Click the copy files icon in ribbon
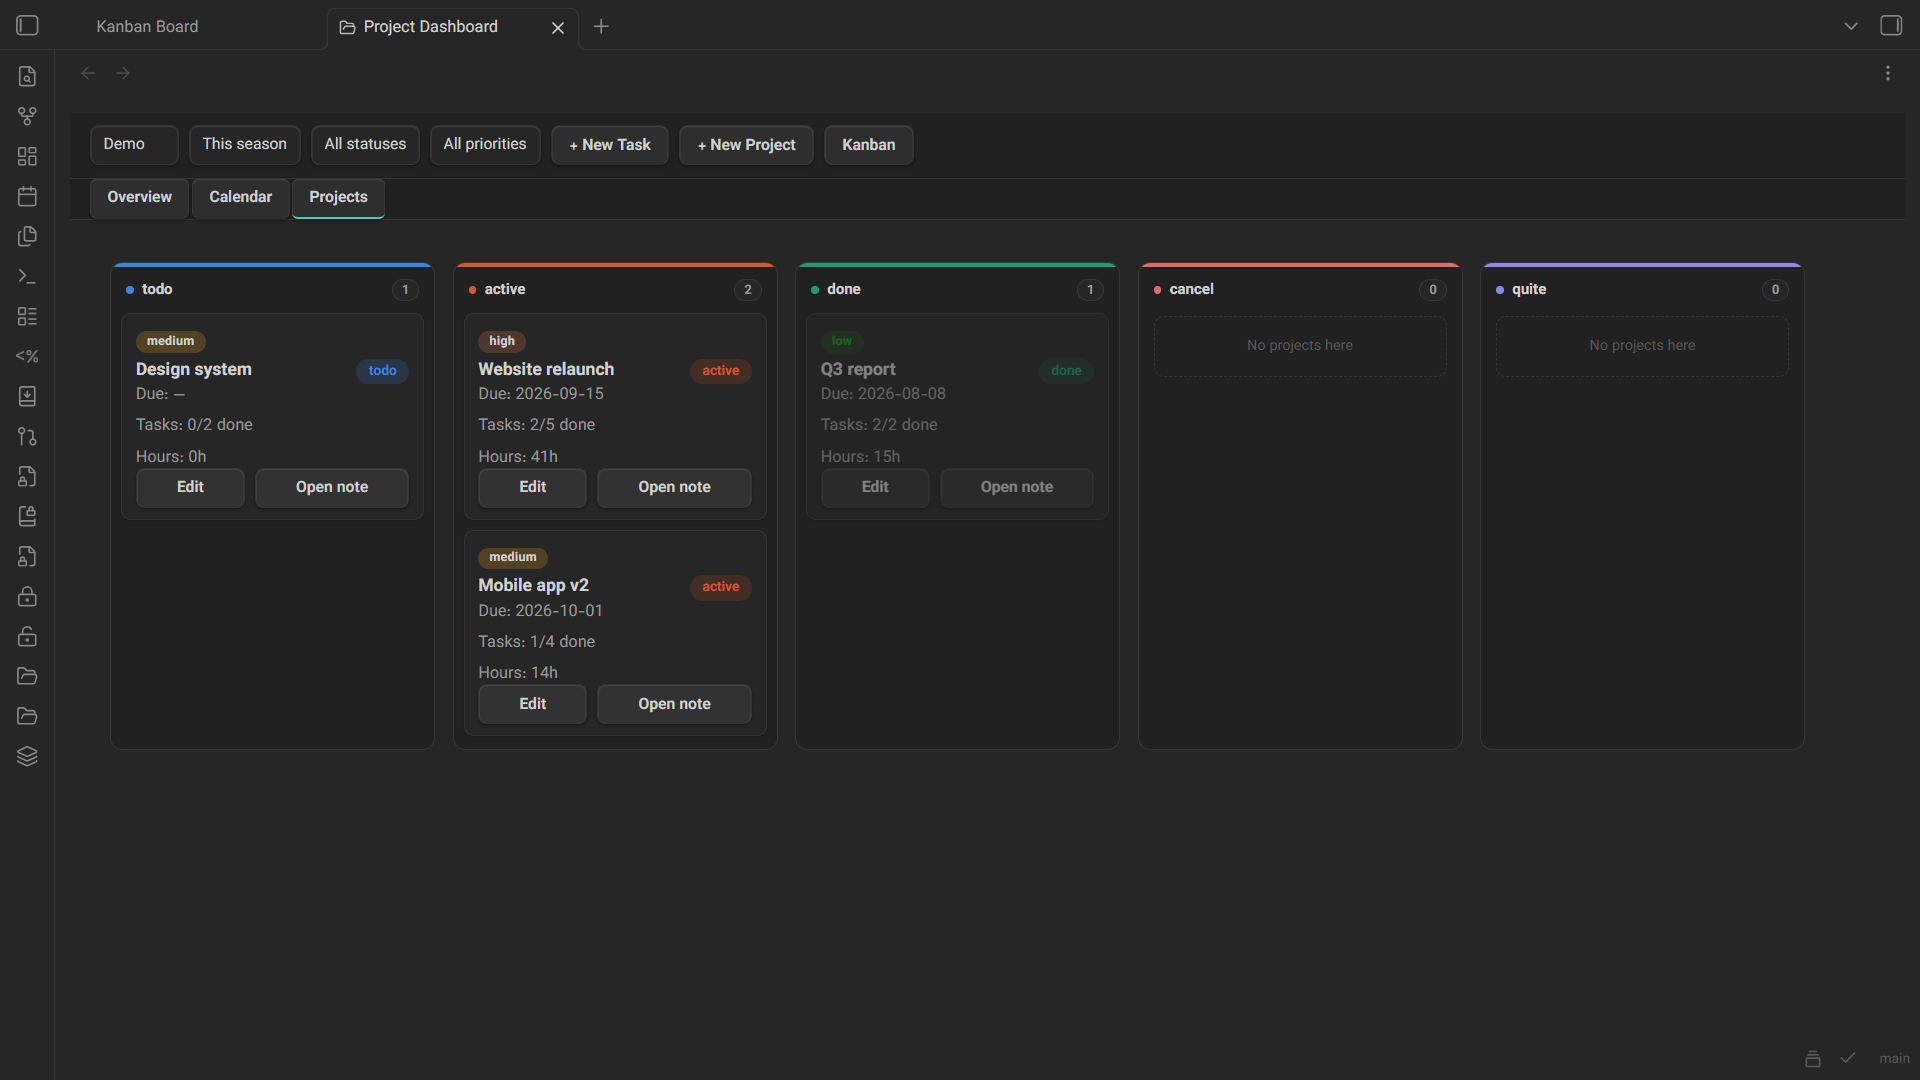The image size is (1920, 1080). pos(27,236)
